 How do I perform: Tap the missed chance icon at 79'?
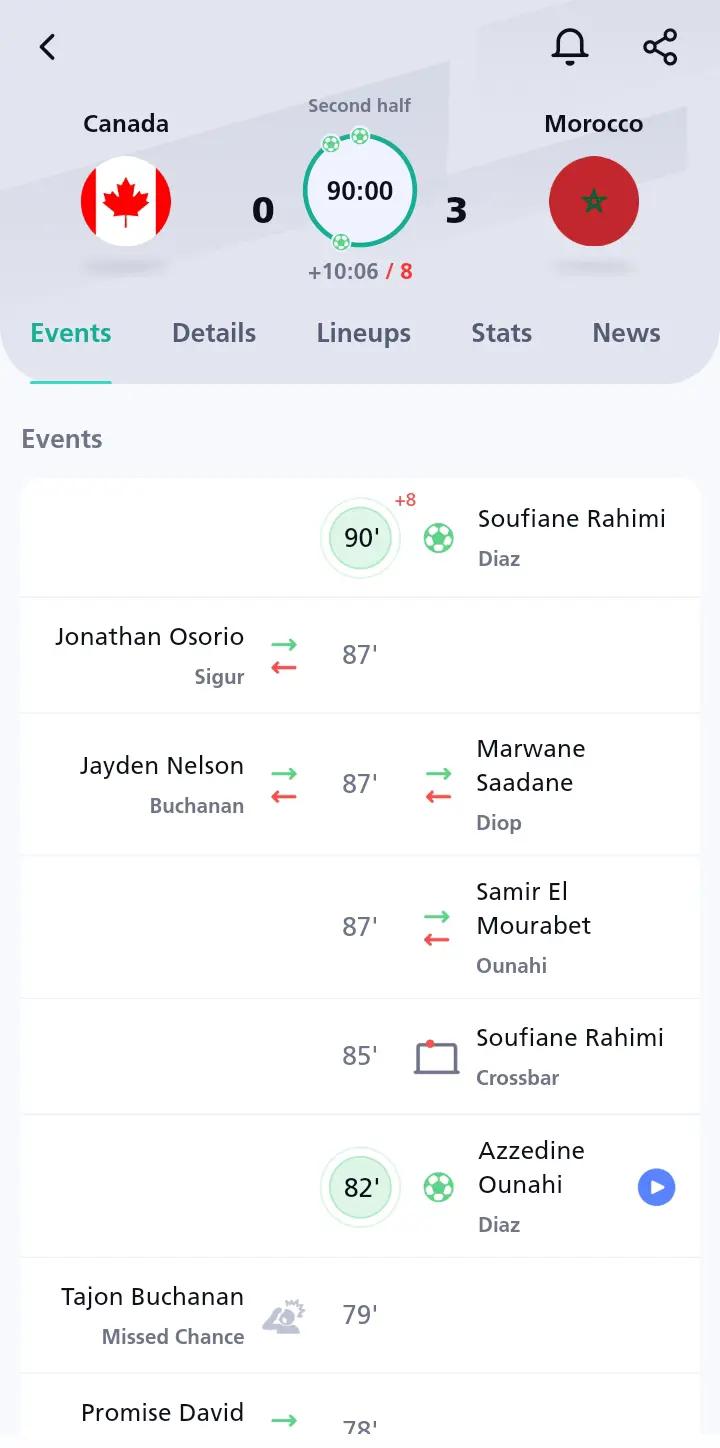point(284,1315)
